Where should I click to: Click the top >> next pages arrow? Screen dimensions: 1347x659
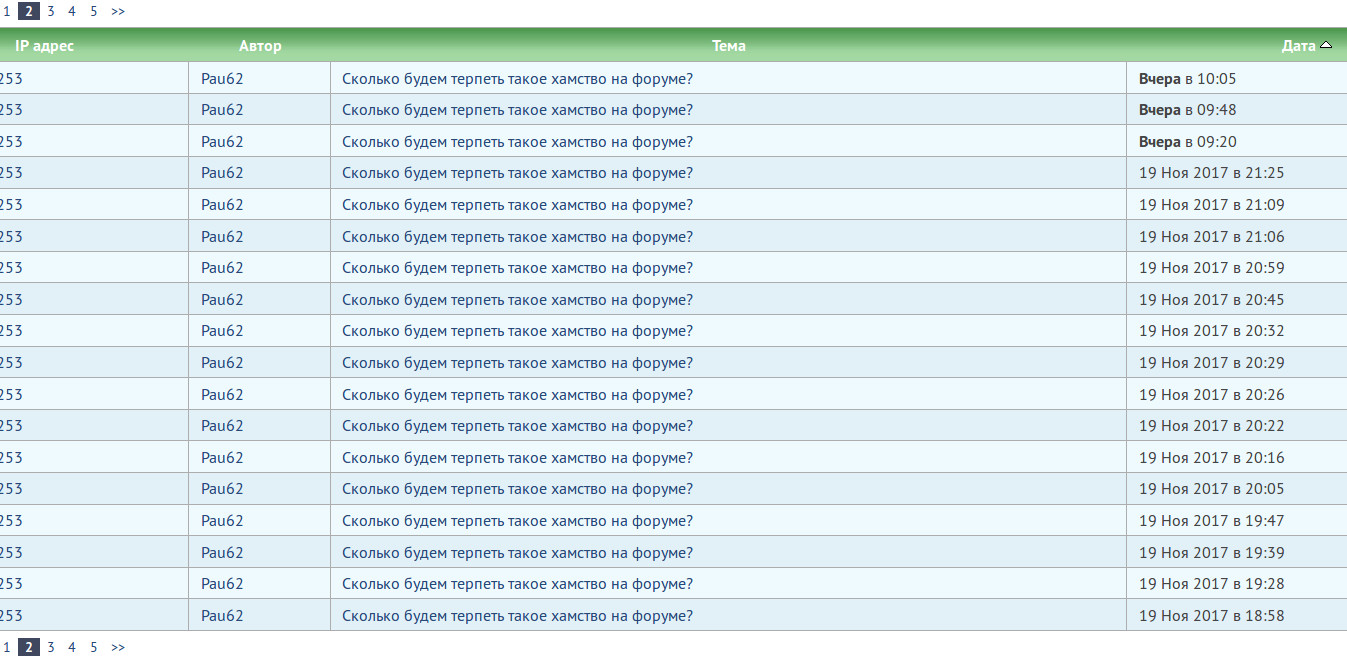pyautogui.click(x=118, y=12)
